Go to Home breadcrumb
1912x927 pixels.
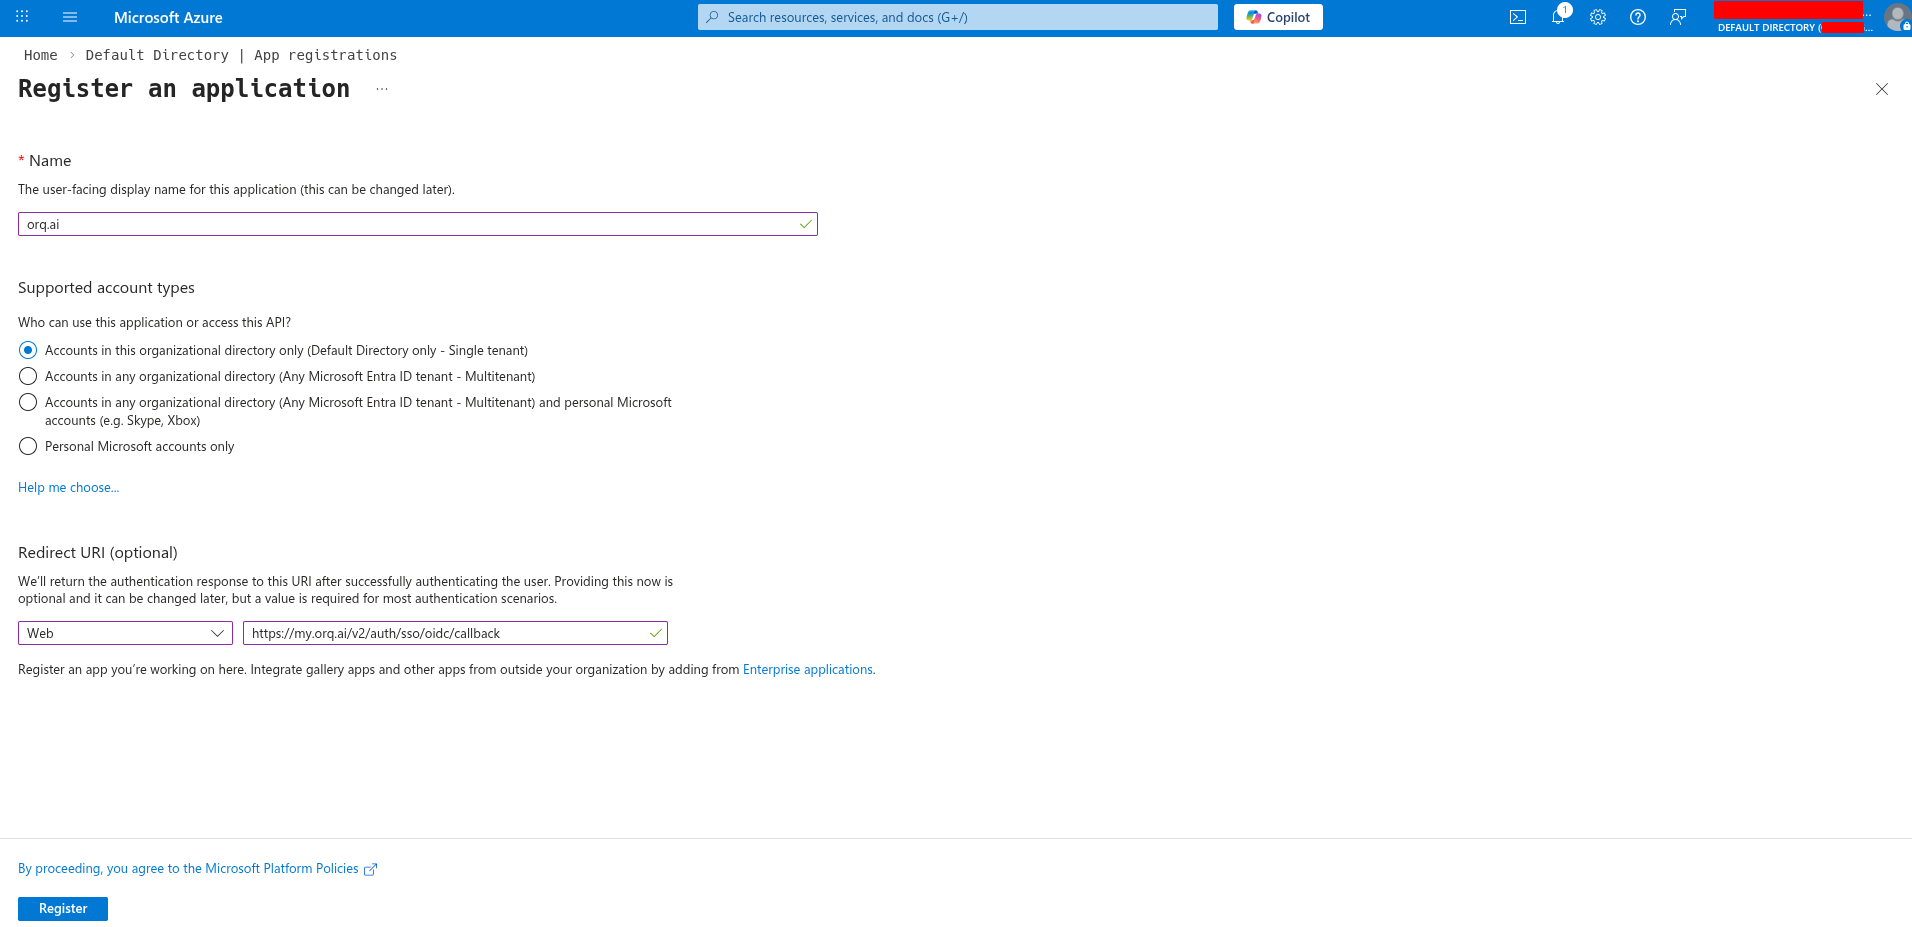pos(41,55)
